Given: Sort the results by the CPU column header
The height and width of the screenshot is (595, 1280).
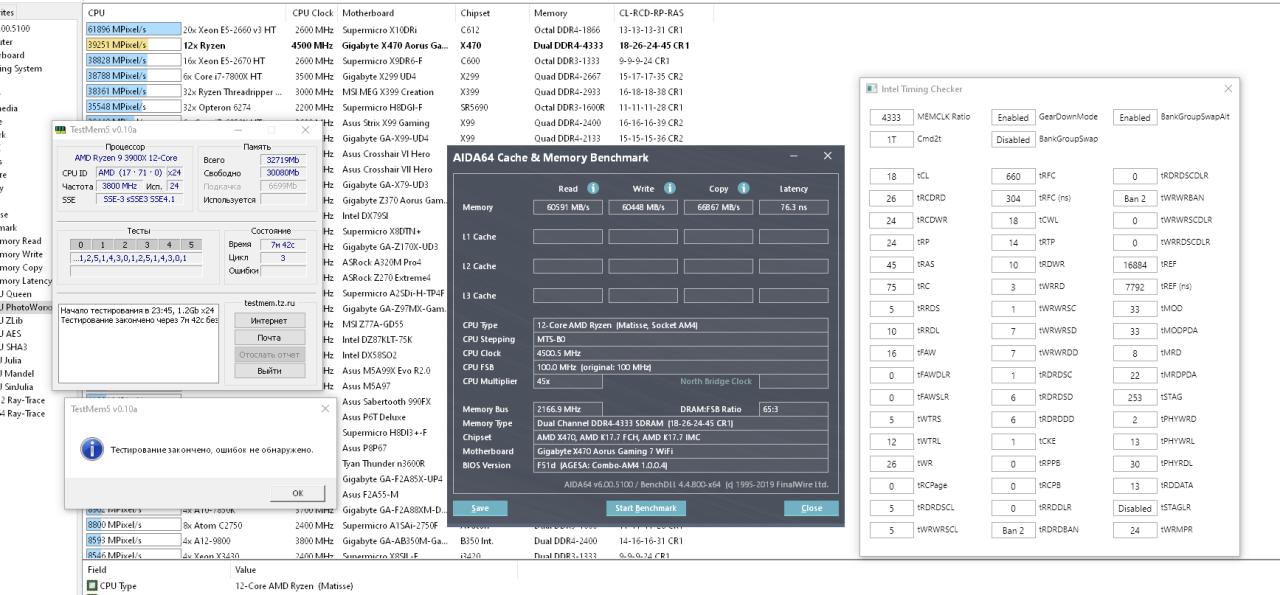Looking at the screenshot, I should click(186, 13).
